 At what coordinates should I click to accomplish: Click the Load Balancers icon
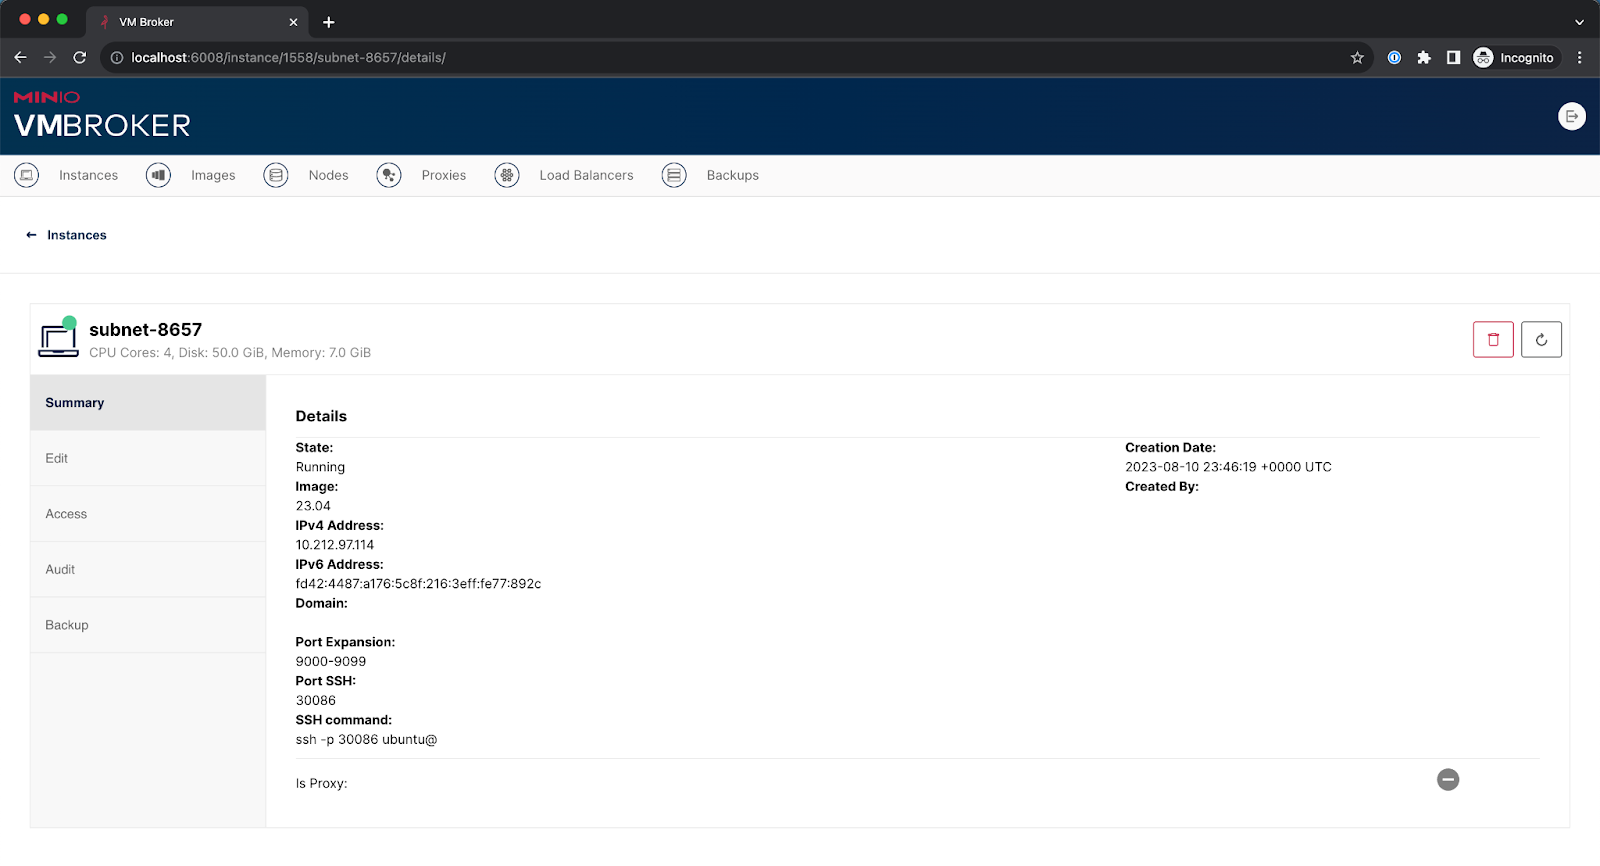tap(507, 175)
